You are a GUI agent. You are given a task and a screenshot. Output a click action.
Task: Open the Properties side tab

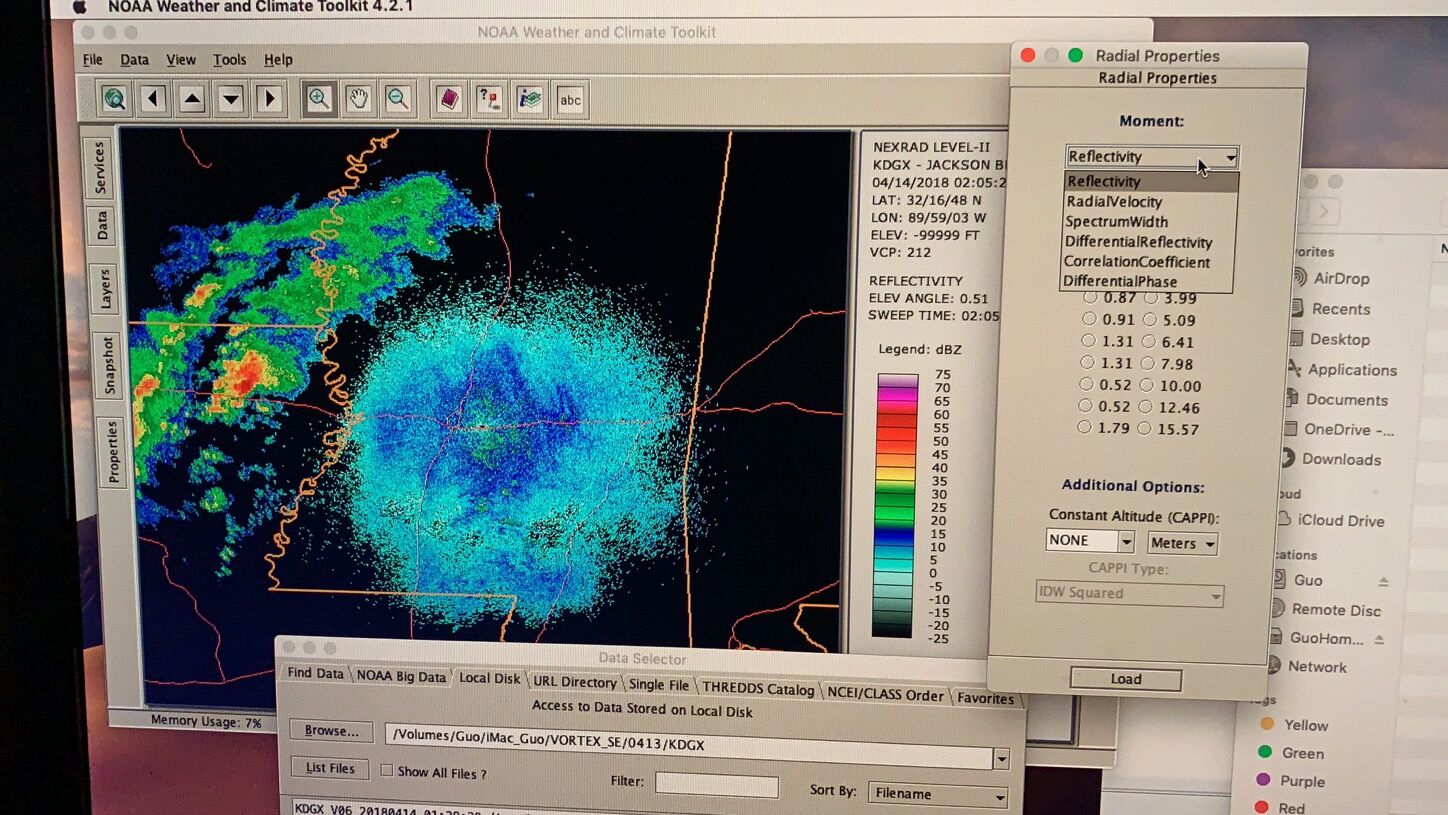pos(112,452)
